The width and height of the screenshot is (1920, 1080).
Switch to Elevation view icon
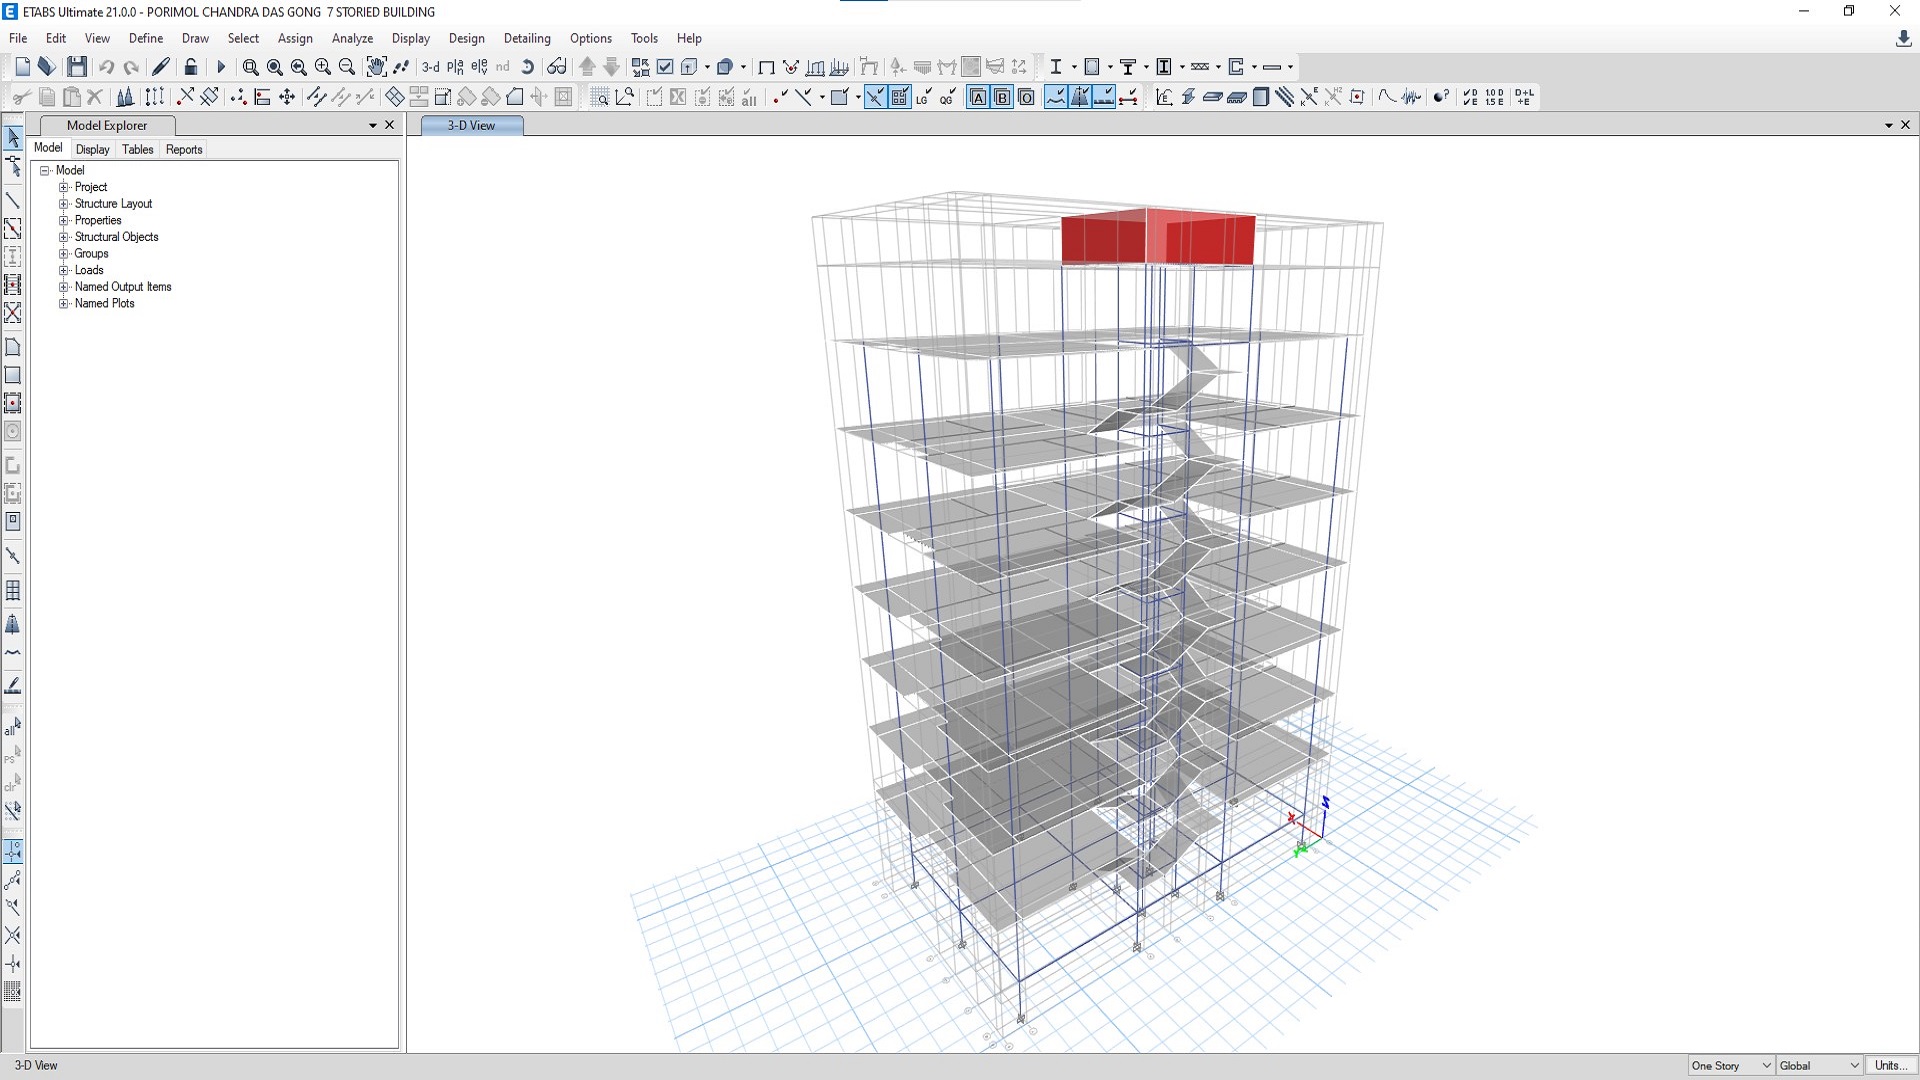(479, 67)
